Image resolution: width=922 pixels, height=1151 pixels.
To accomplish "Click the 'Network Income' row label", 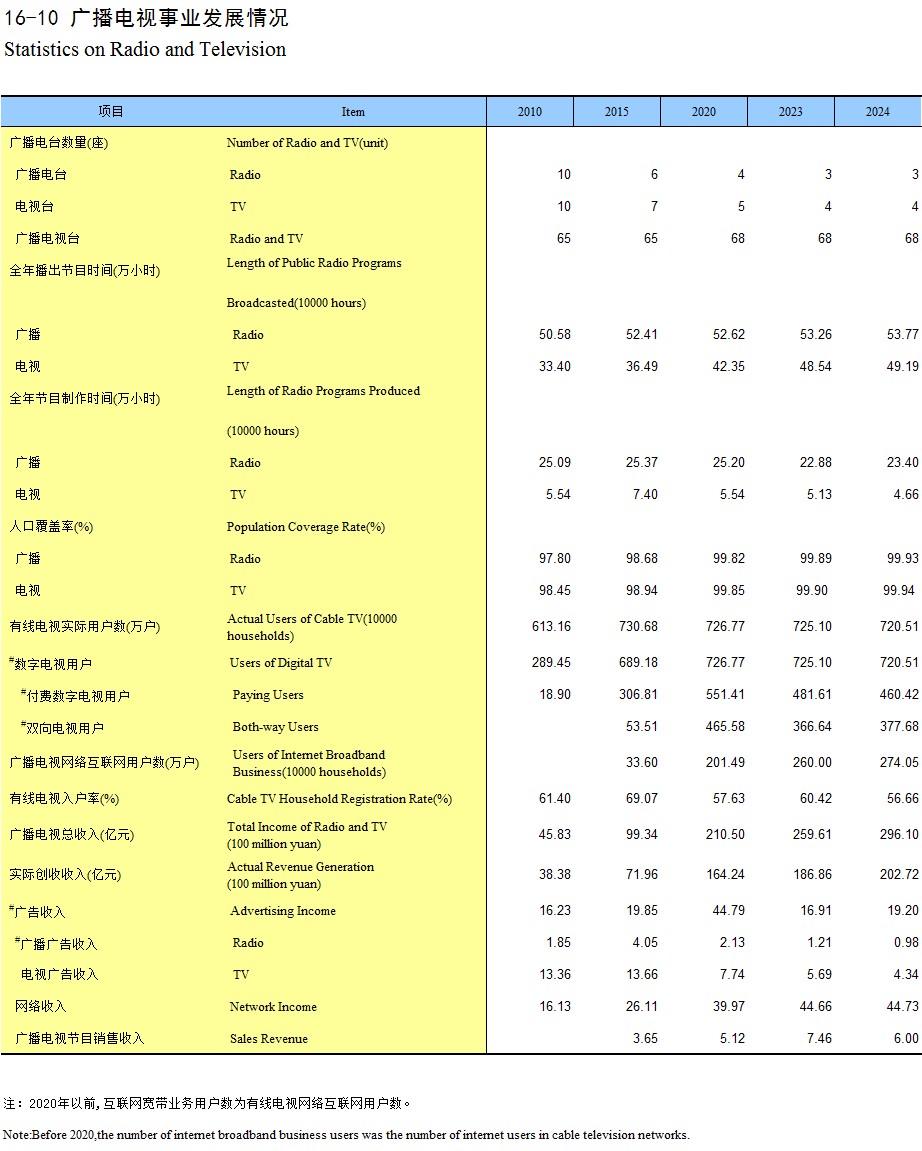I will (273, 1007).
